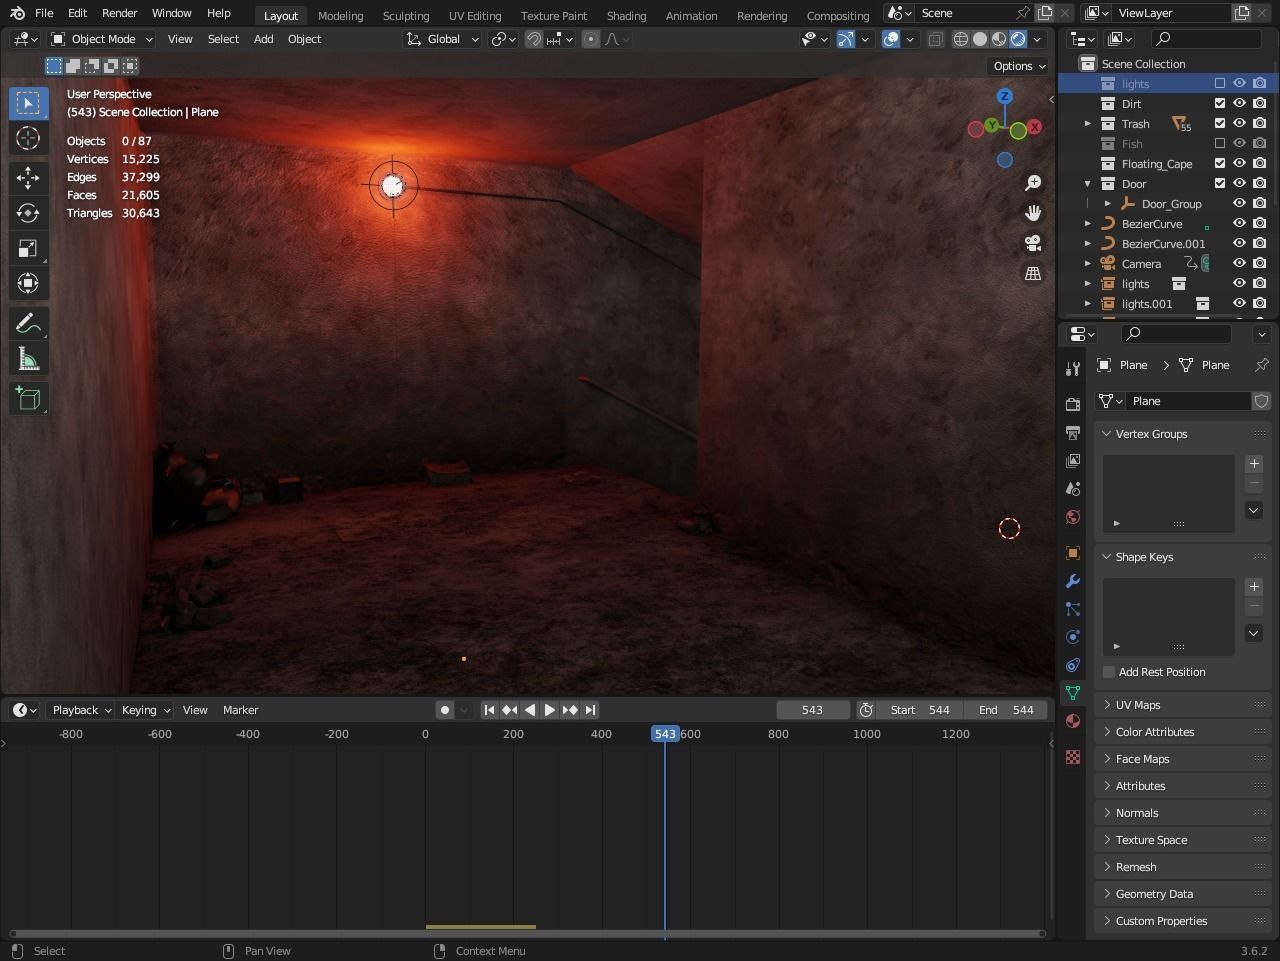Click the Select Box tool
Image resolution: width=1280 pixels, height=961 pixels.
28,103
